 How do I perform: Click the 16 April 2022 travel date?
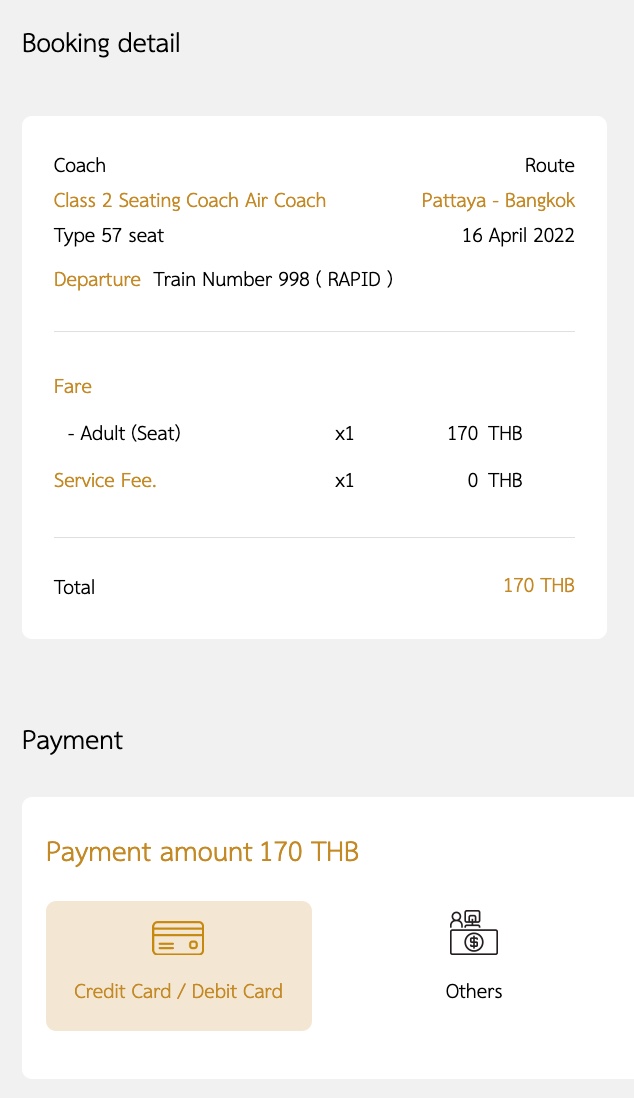(x=518, y=237)
